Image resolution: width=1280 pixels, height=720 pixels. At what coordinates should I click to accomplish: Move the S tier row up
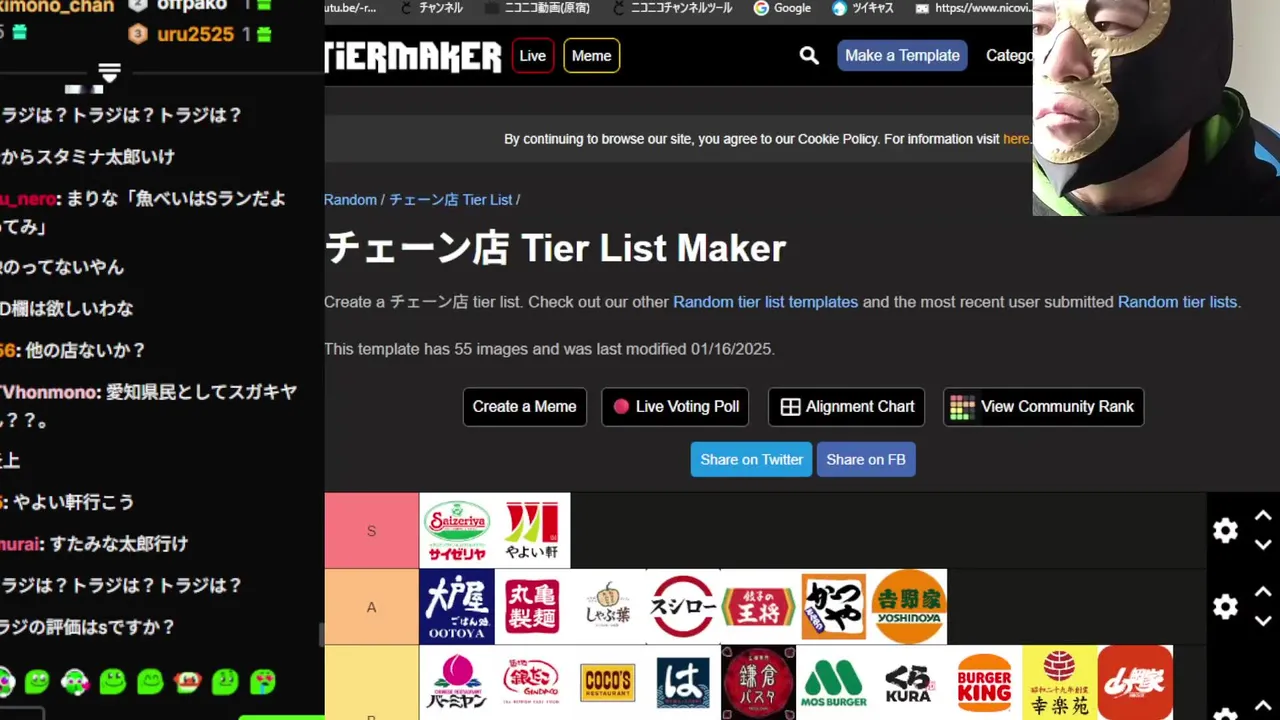click(x=1263, y=516)
